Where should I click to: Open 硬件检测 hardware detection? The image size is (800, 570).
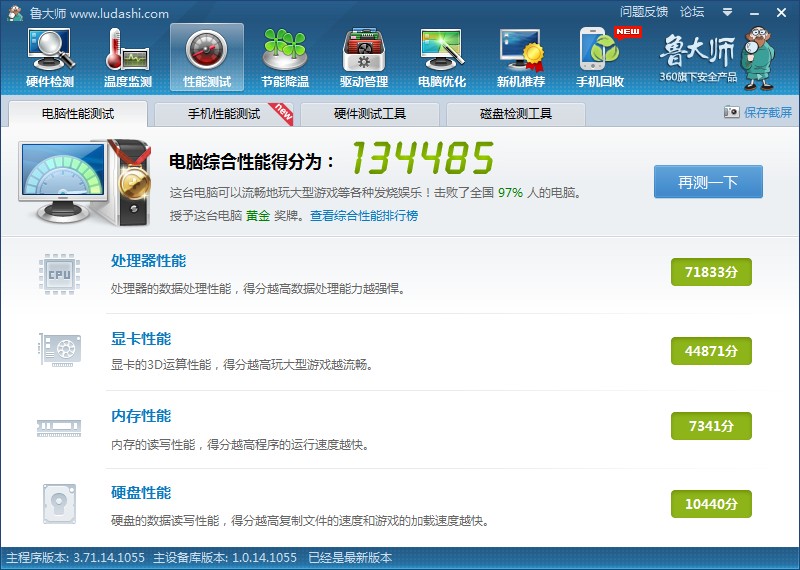pos(50,58)
